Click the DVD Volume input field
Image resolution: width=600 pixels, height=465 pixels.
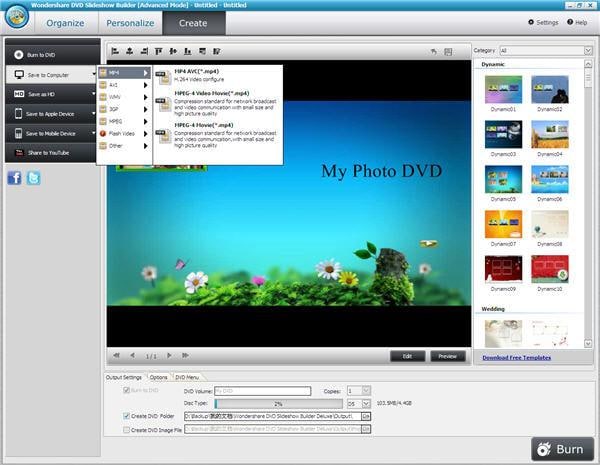point(262,391)
